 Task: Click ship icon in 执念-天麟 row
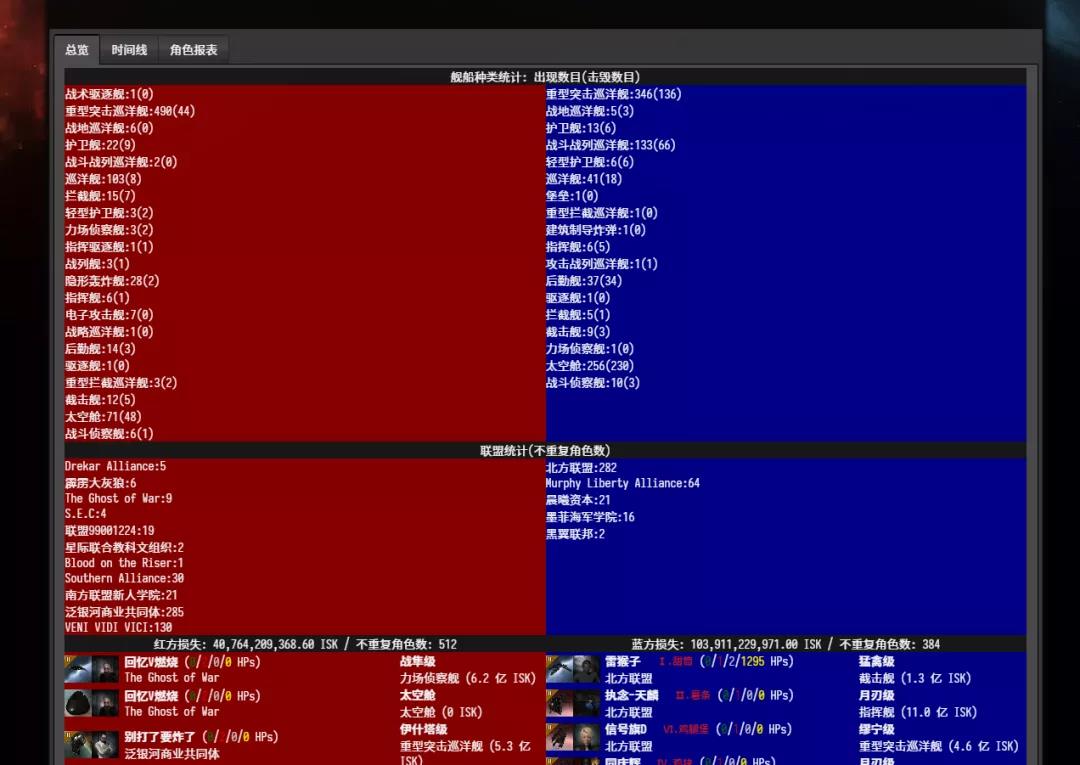[x=560, y=703]
